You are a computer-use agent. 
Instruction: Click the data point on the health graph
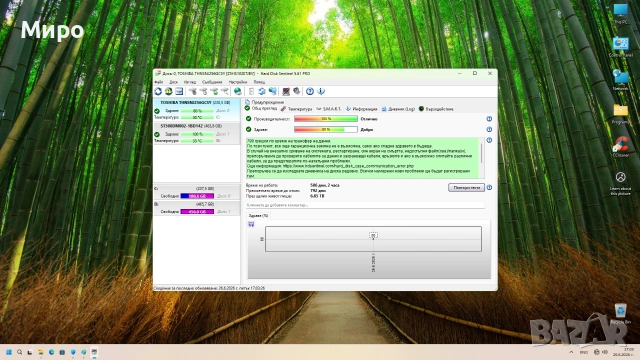pos(373,238)
